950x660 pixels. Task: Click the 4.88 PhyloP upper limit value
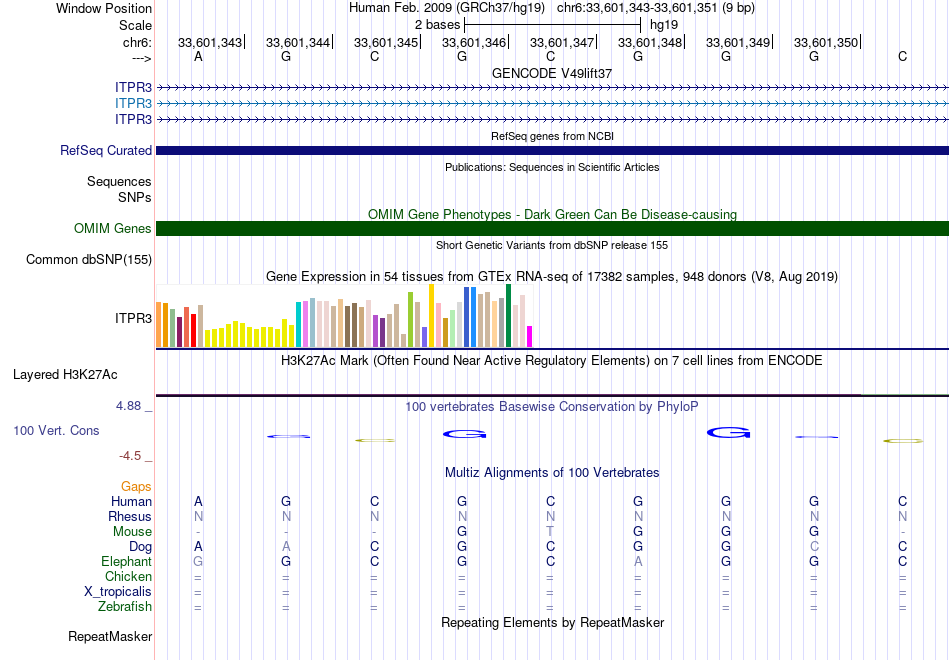[128, 405]
